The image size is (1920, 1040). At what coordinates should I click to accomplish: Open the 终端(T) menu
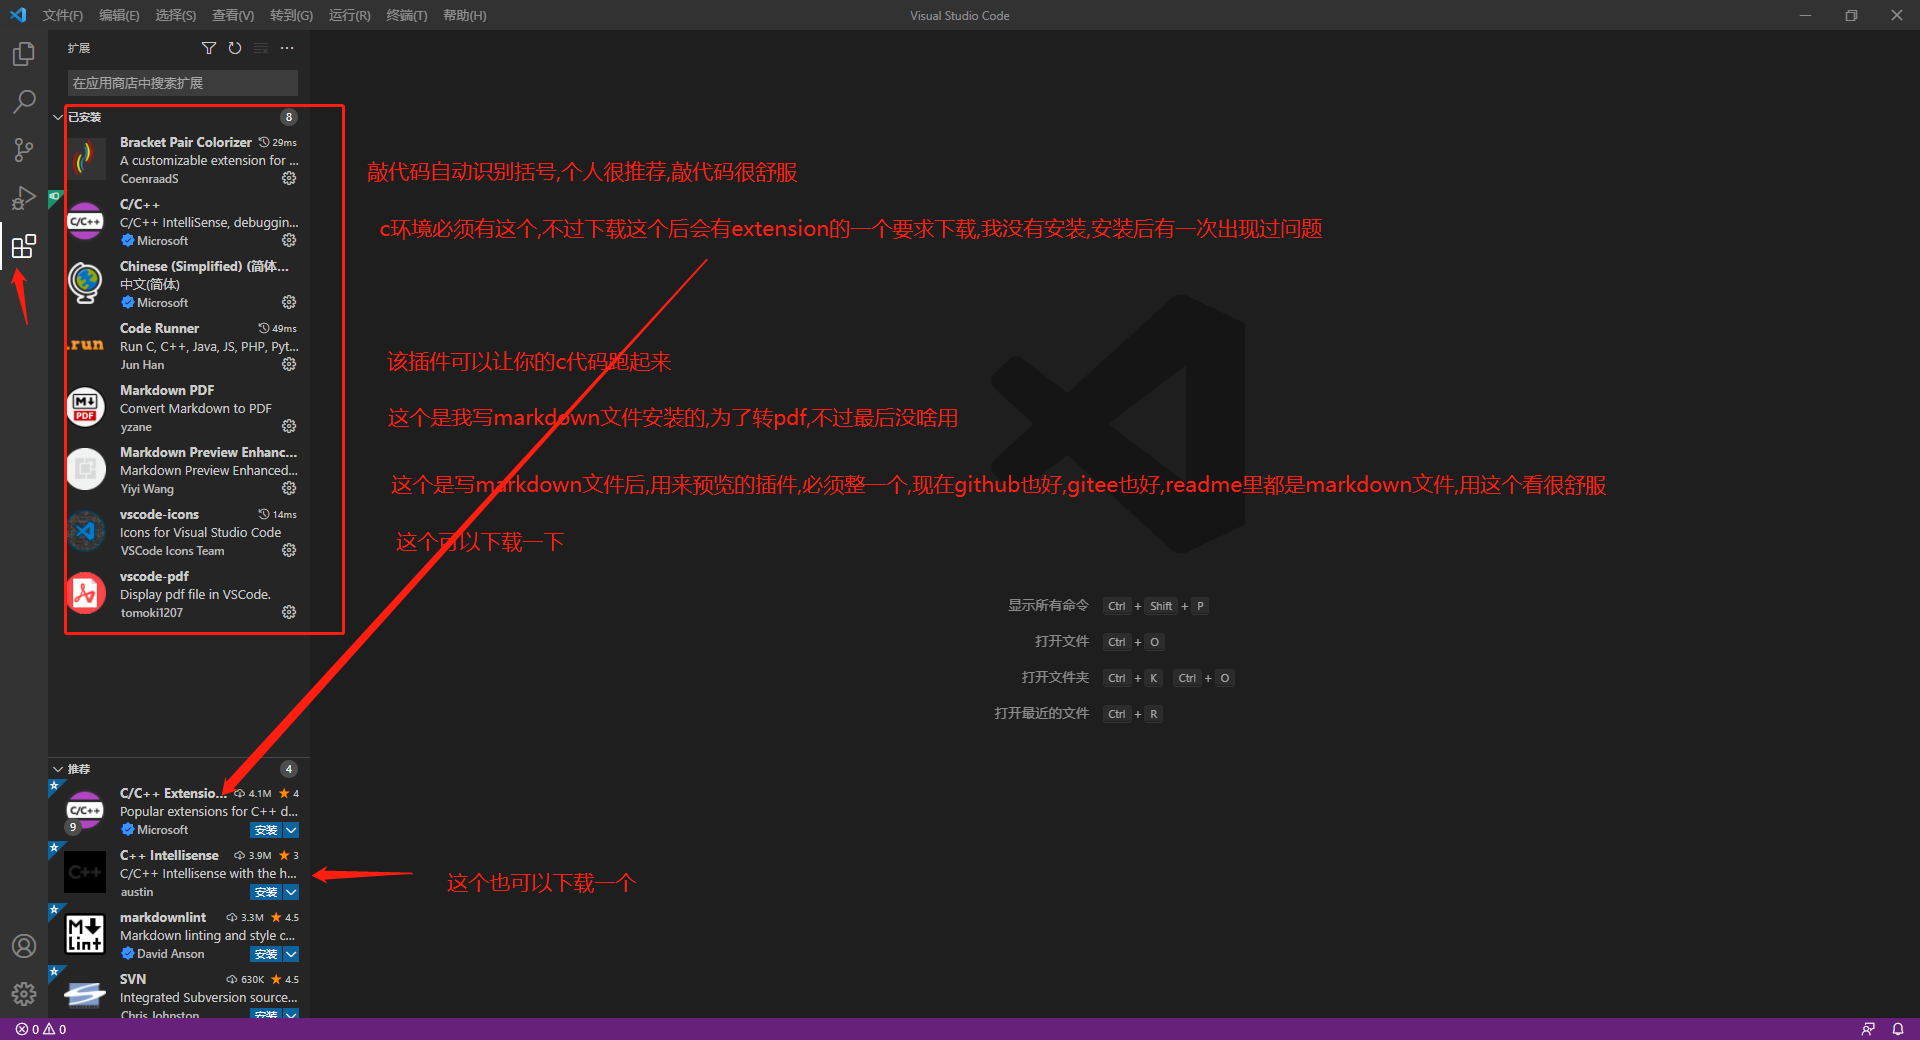(407, 15)
